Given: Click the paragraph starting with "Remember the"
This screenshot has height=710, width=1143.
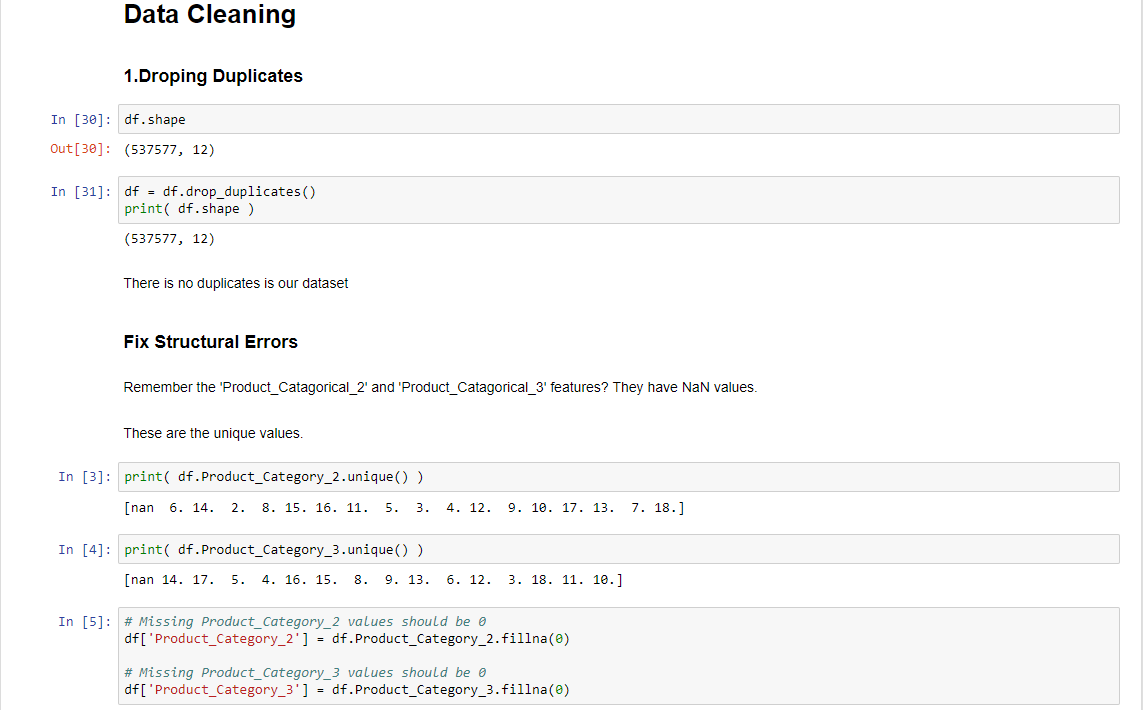Looking at the screenshot, I should tap(440, 387).
